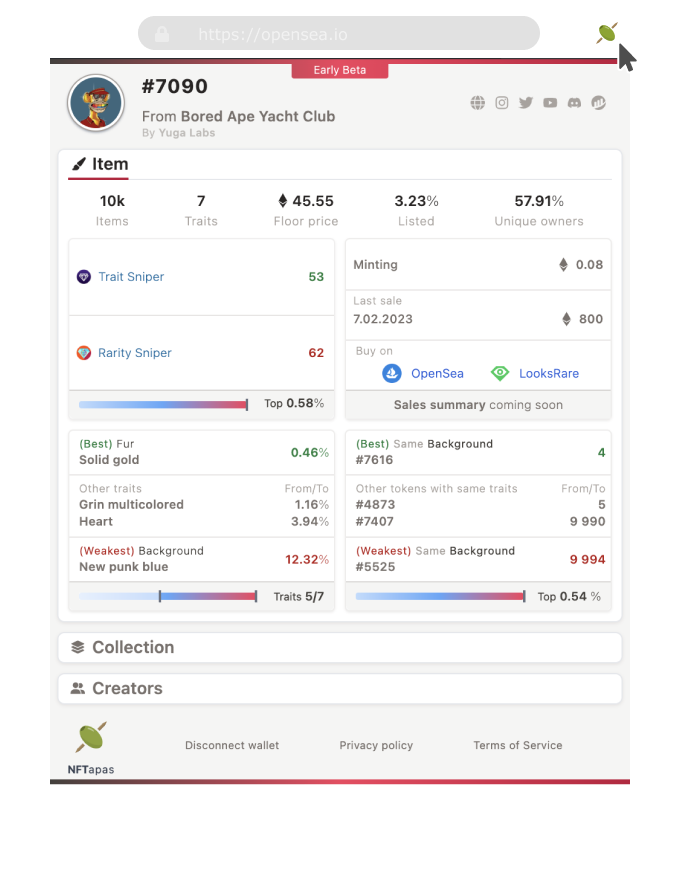Click the Early Beta badge

pos(340,70)
